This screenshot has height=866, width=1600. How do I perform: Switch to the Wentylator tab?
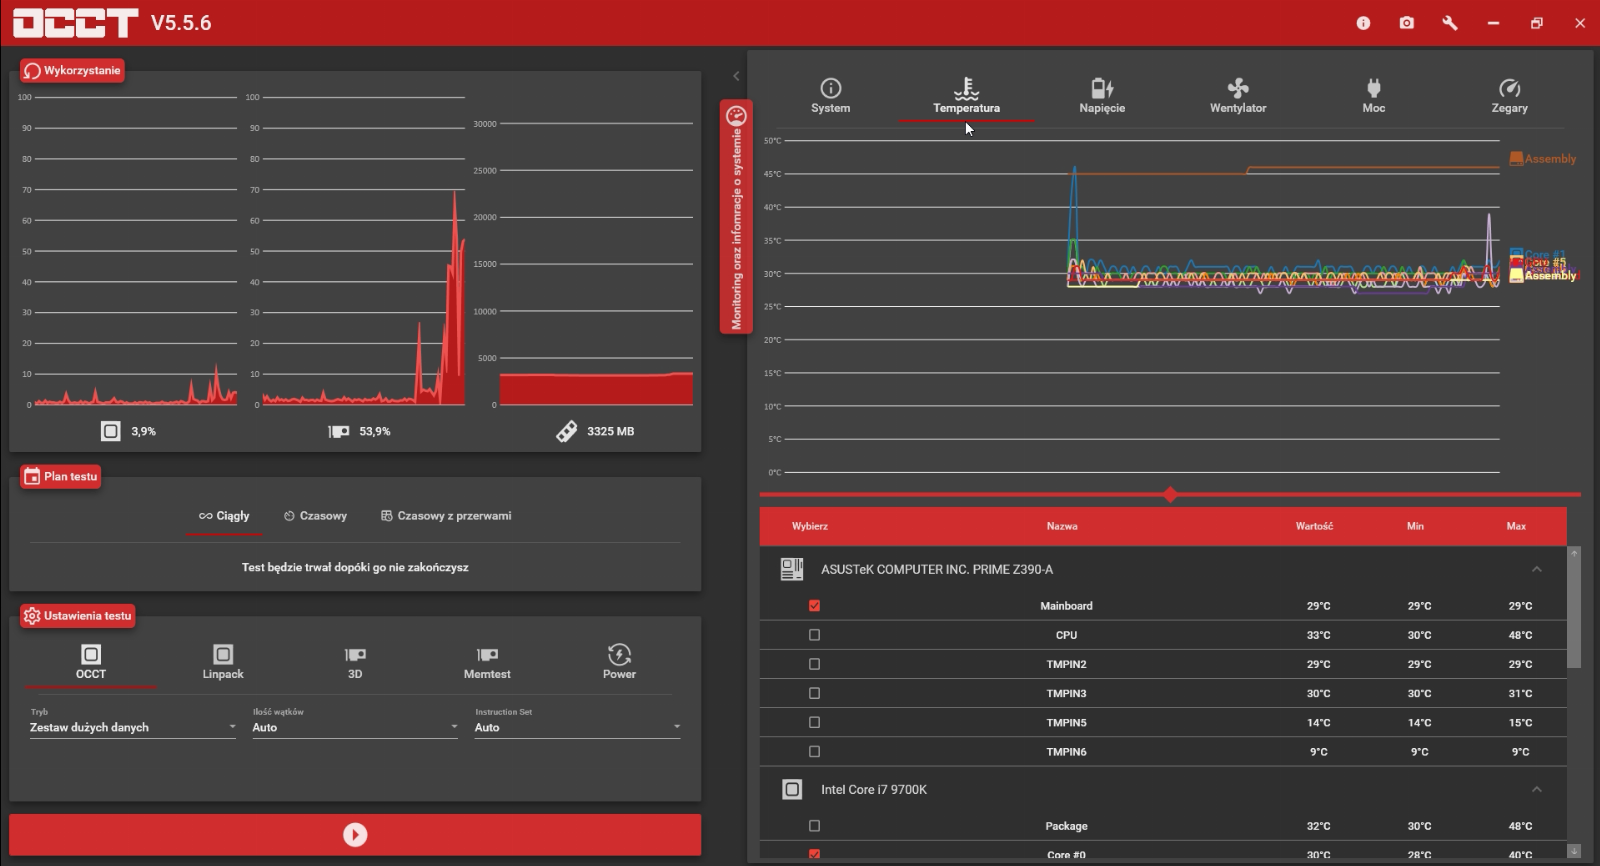click(1238, 96)
